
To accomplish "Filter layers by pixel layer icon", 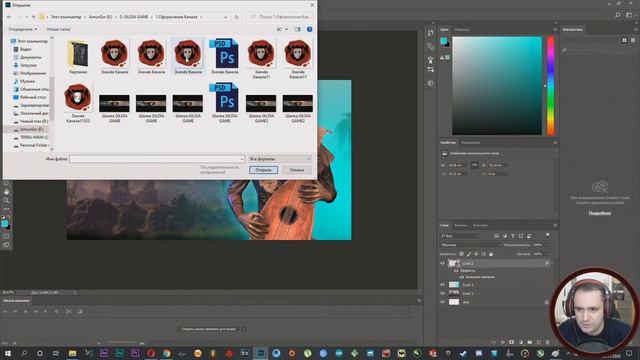I will (x=496, y=236).
